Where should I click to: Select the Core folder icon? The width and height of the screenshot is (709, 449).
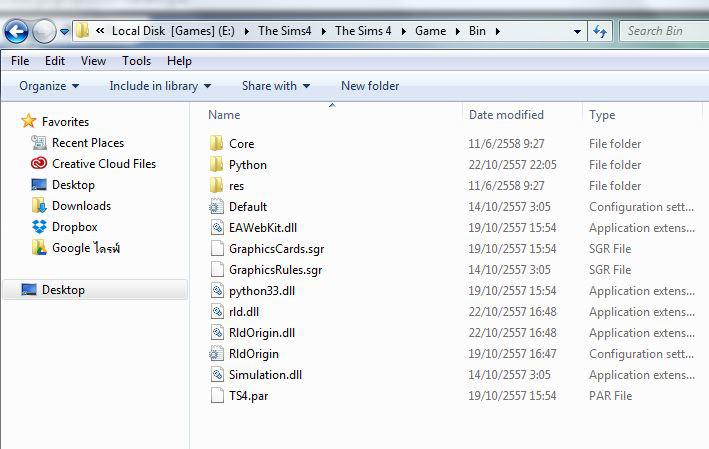coord(216,143)
